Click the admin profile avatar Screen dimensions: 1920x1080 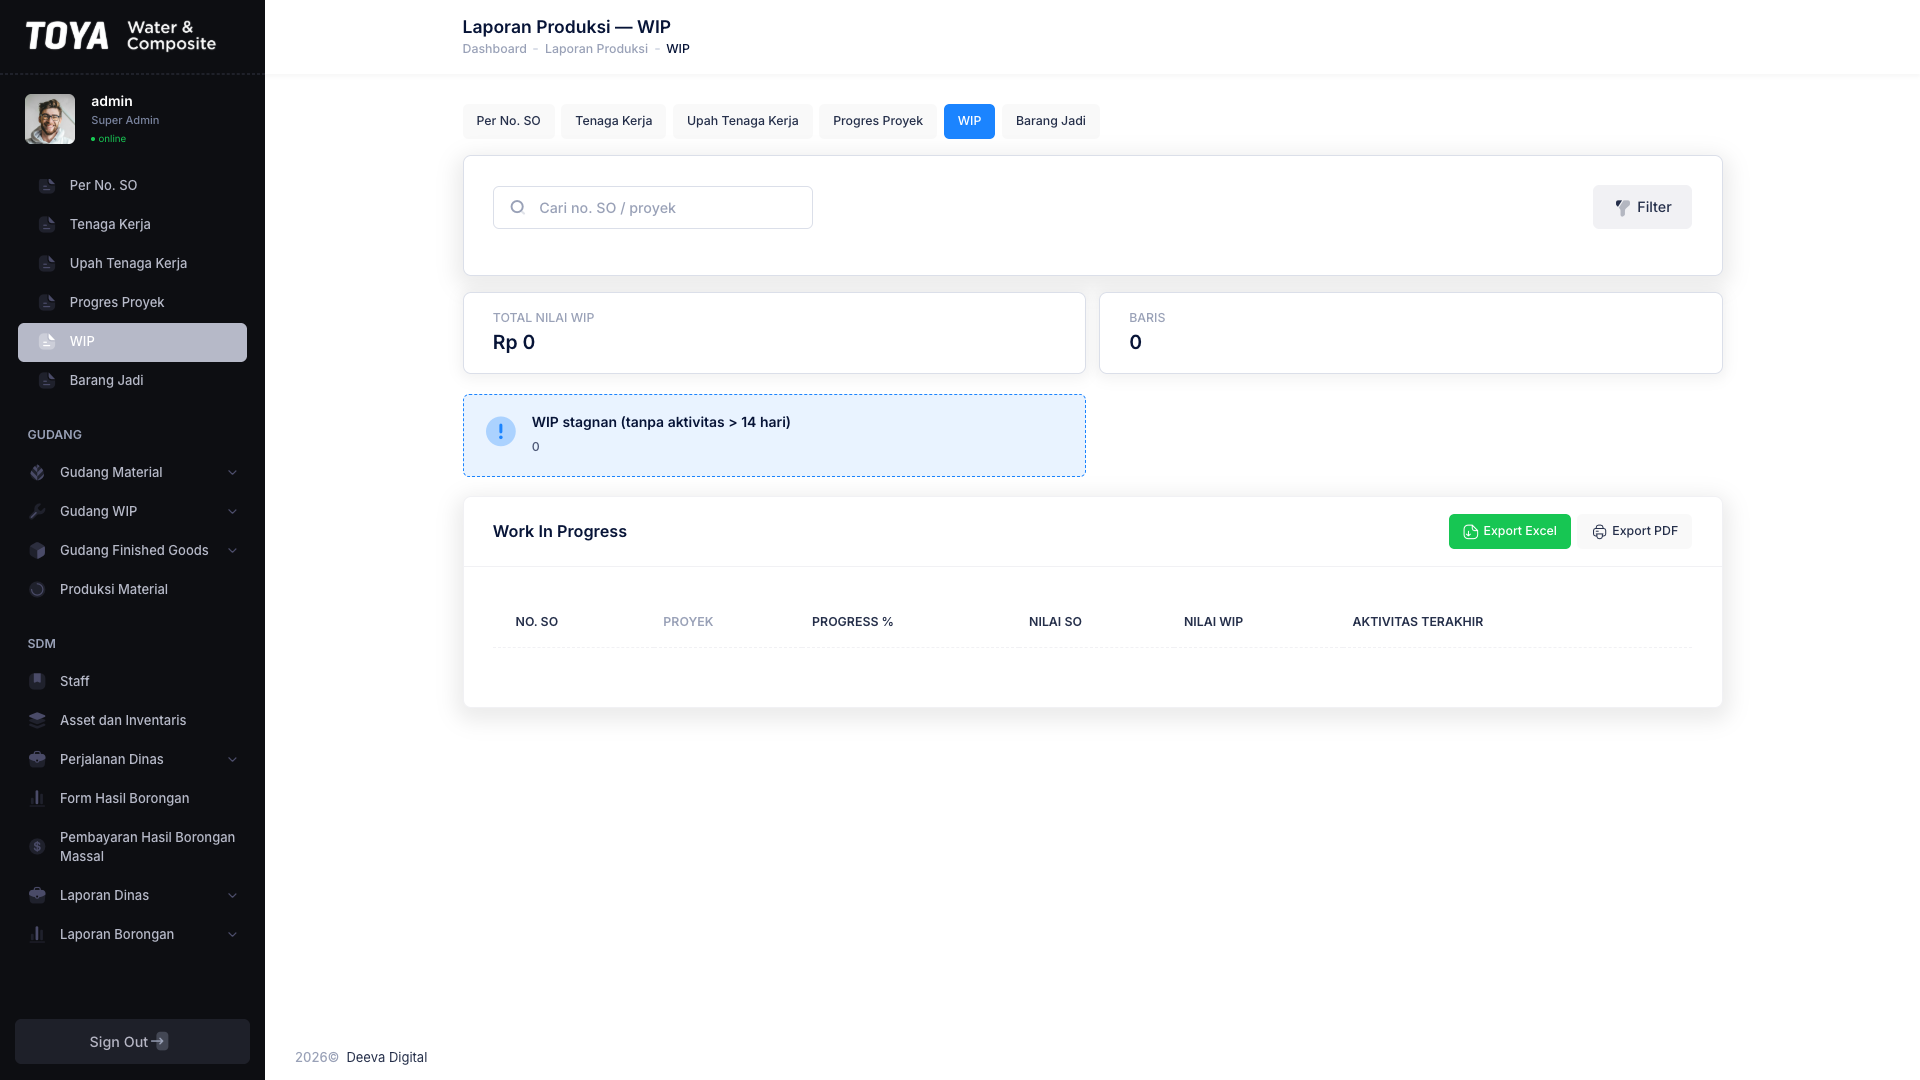pos(50,119)
